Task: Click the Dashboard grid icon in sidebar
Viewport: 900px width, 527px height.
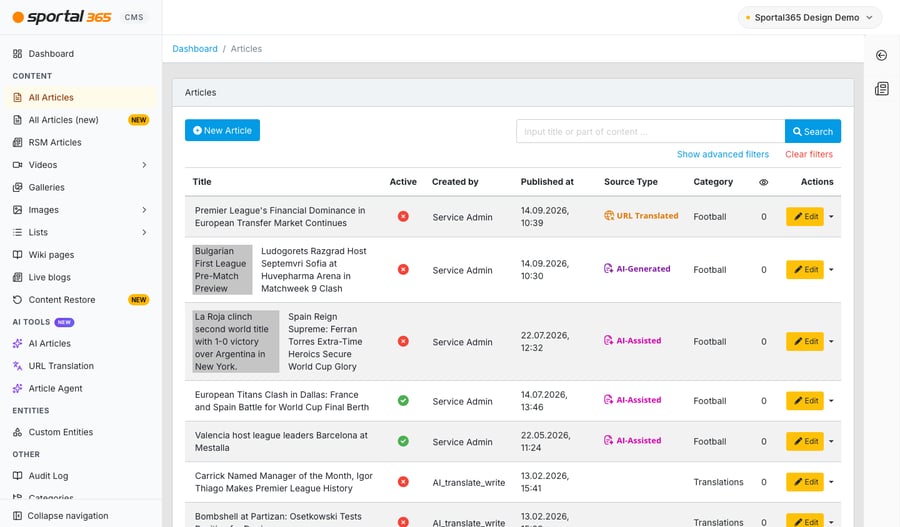Action: (x=17, y=53)
